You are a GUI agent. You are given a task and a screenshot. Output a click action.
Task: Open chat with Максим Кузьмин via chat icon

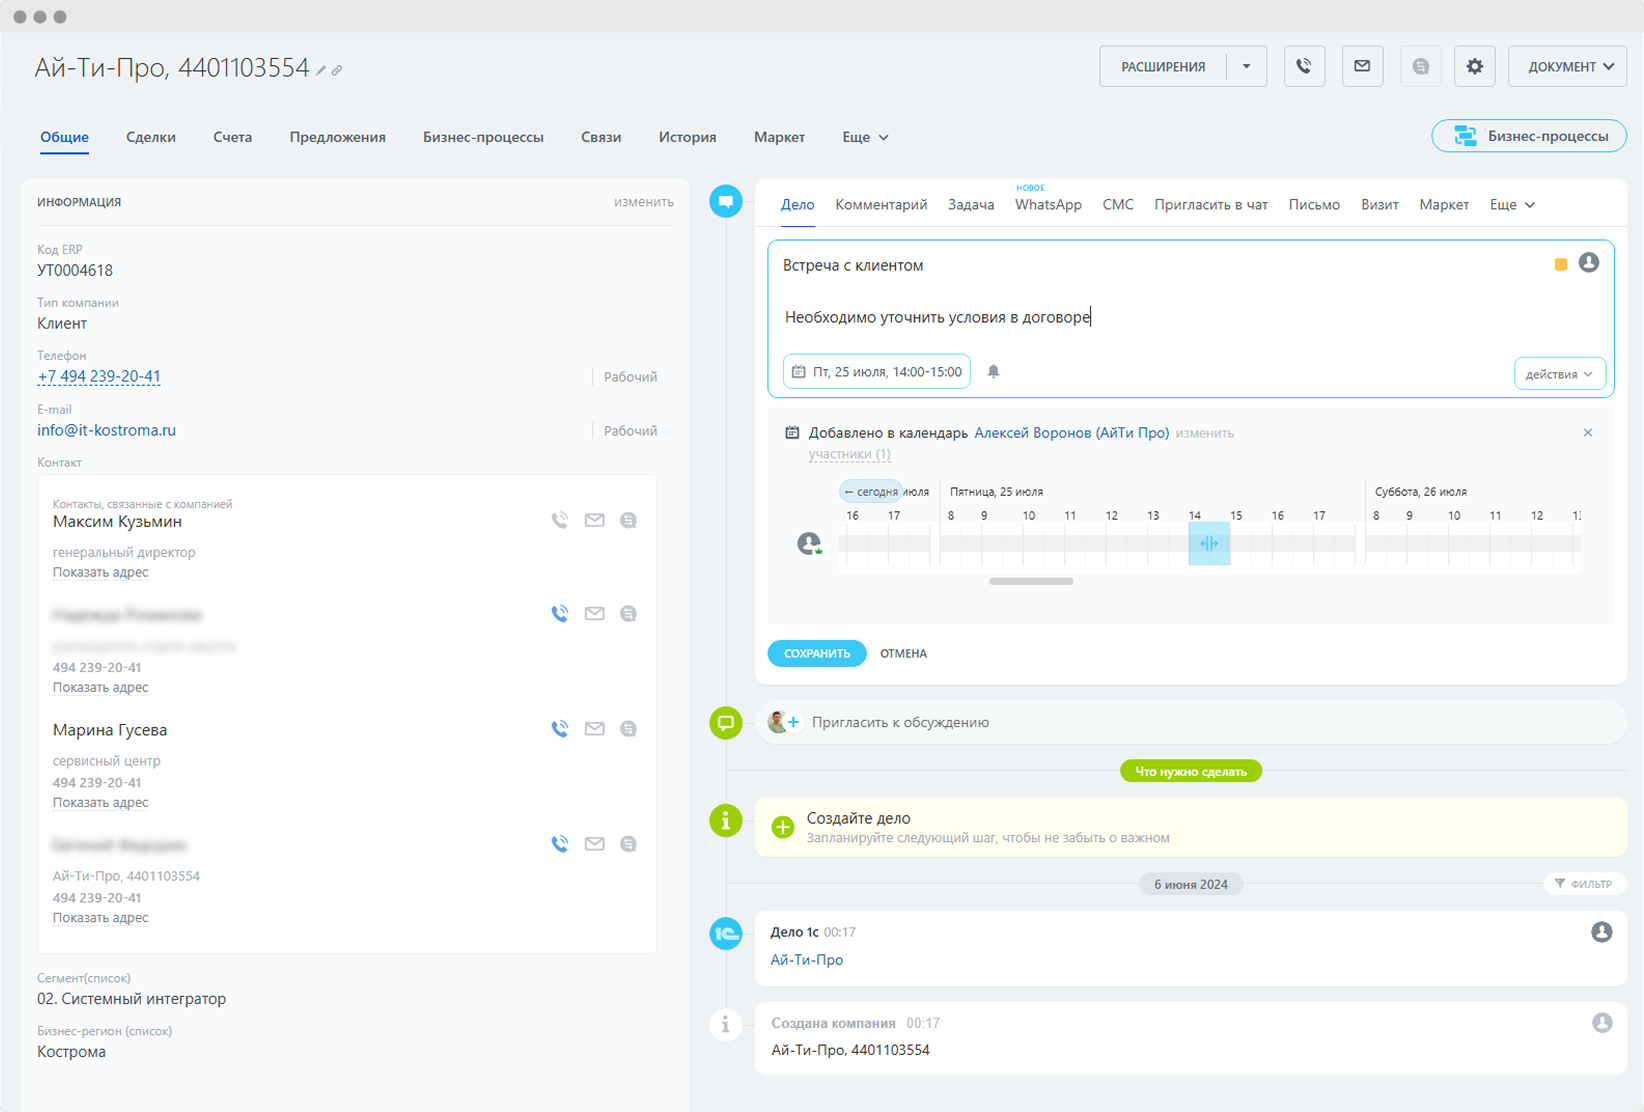coord(628,520)
